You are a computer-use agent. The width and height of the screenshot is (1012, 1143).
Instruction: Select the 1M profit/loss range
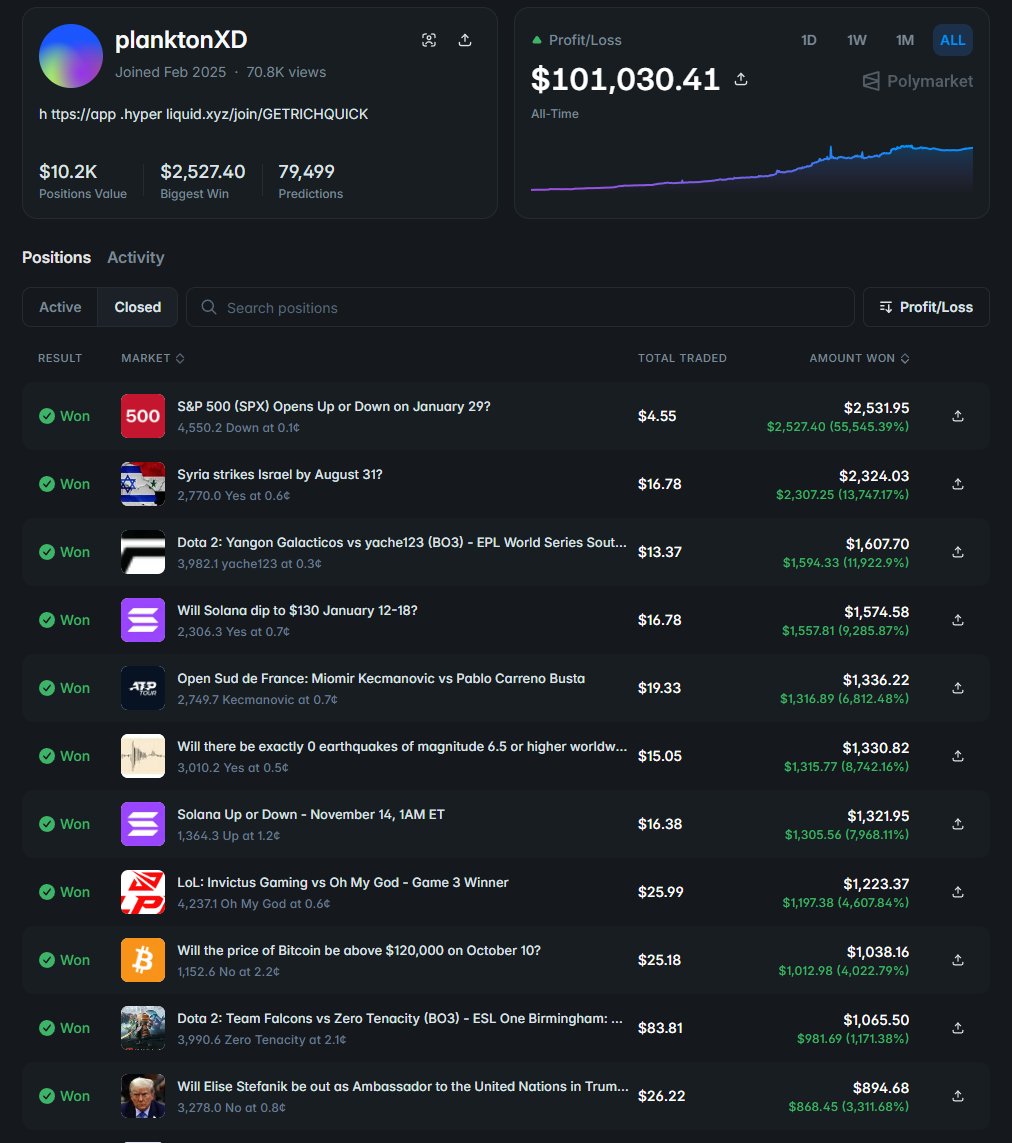tap(905, 40)
